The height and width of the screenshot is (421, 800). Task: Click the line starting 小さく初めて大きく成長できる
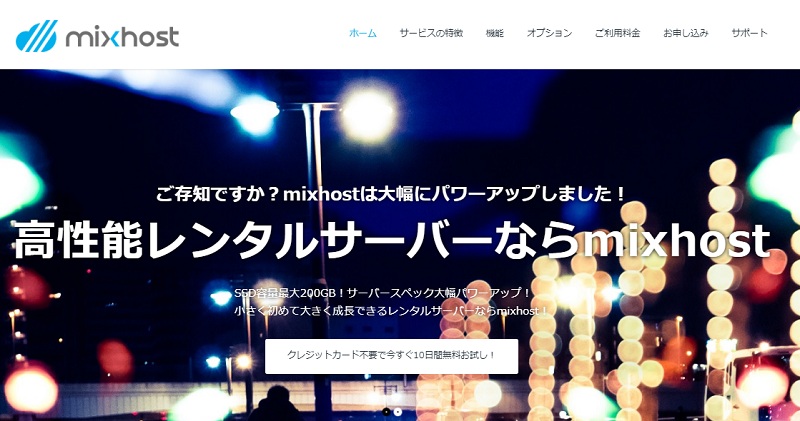point(391,311)
